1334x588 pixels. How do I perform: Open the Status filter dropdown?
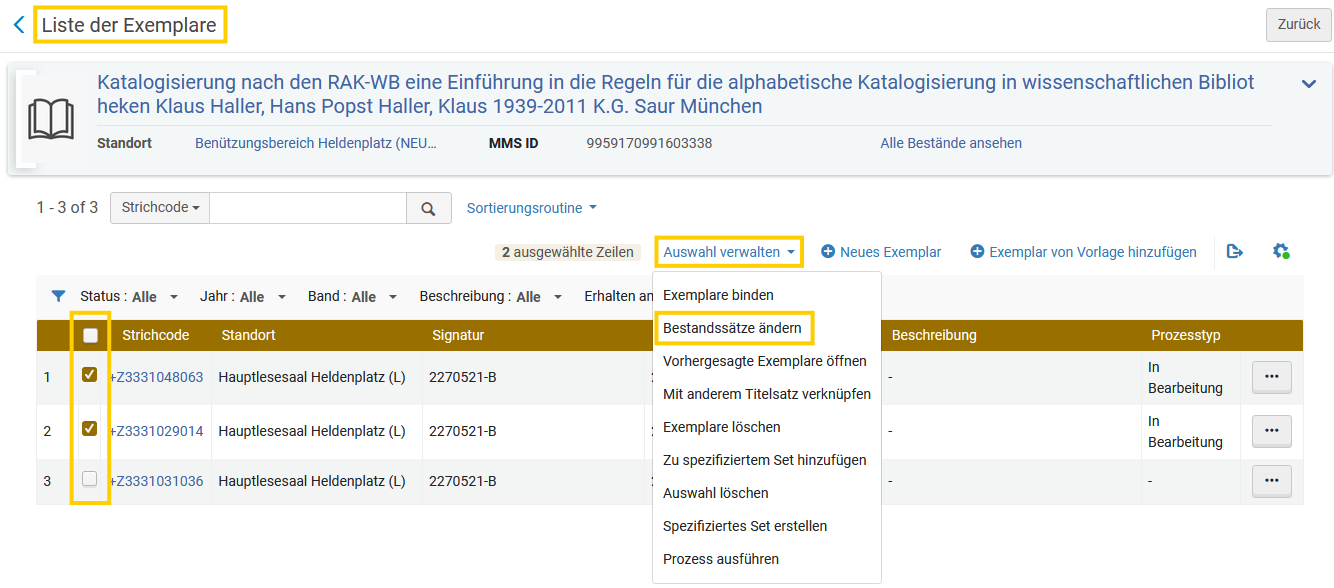click(x=129, y=296)
